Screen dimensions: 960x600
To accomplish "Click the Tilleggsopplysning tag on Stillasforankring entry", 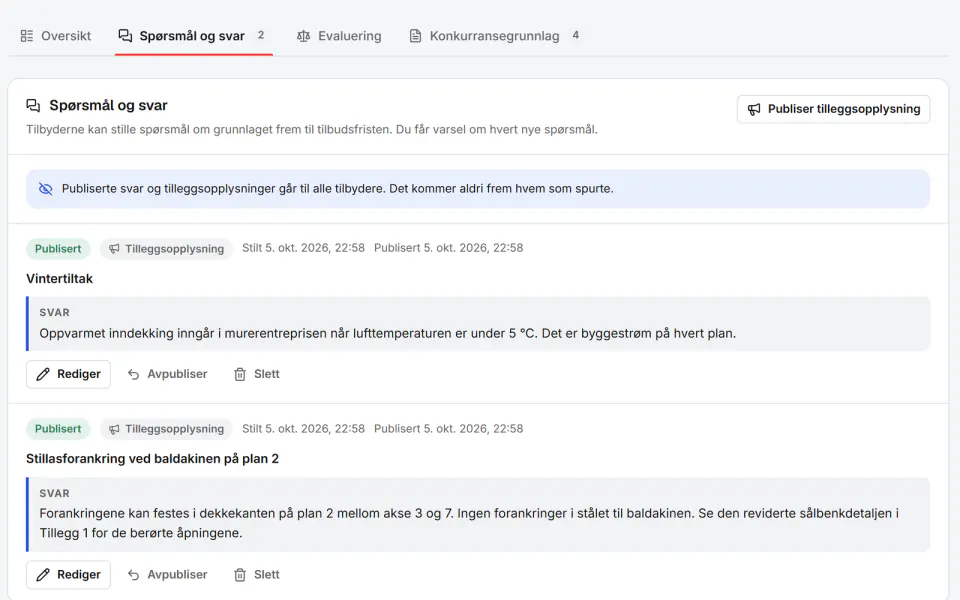I will (166, 429).
